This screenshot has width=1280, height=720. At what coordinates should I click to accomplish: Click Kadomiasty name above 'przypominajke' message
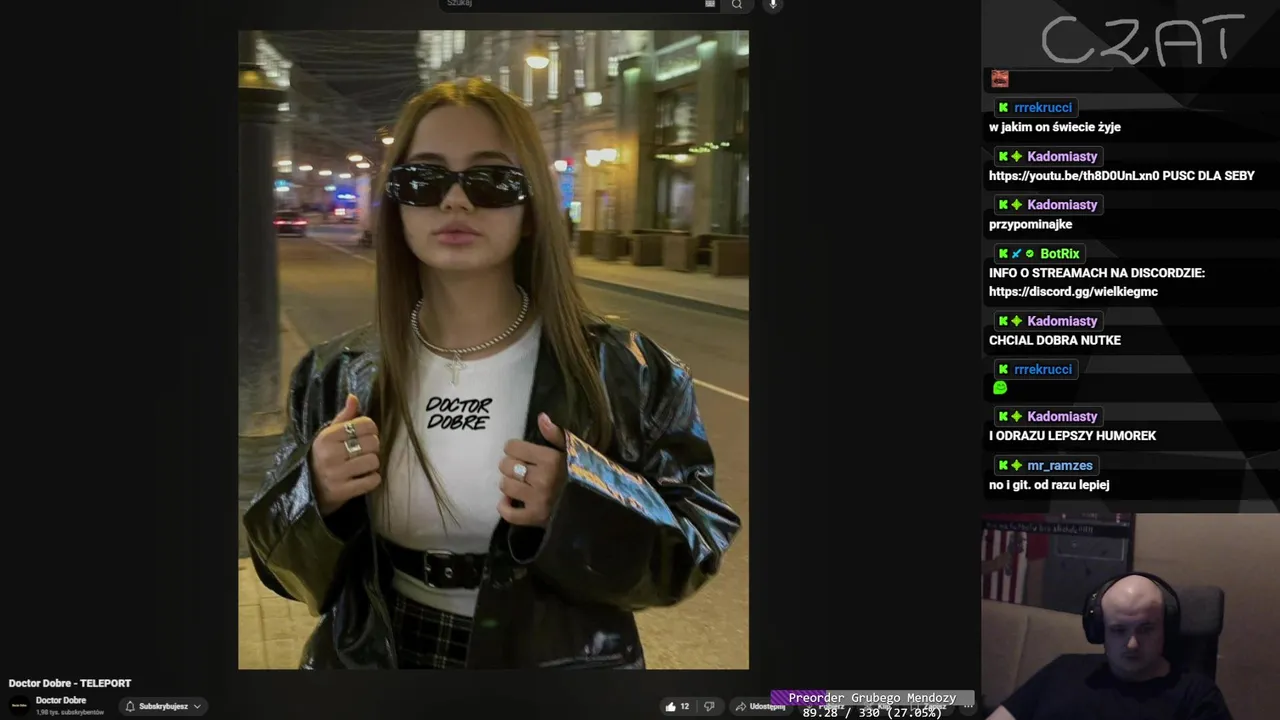click(x=1062, y=205)
